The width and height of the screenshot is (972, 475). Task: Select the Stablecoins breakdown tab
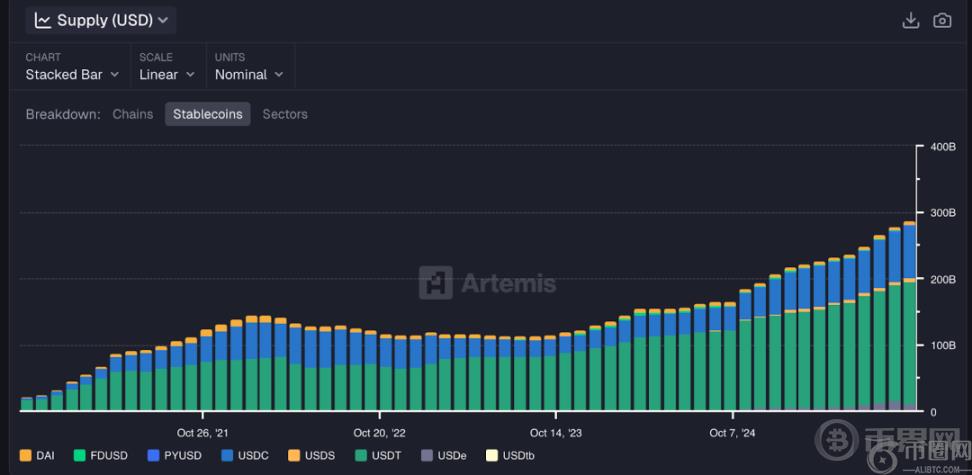click(208, 114)
